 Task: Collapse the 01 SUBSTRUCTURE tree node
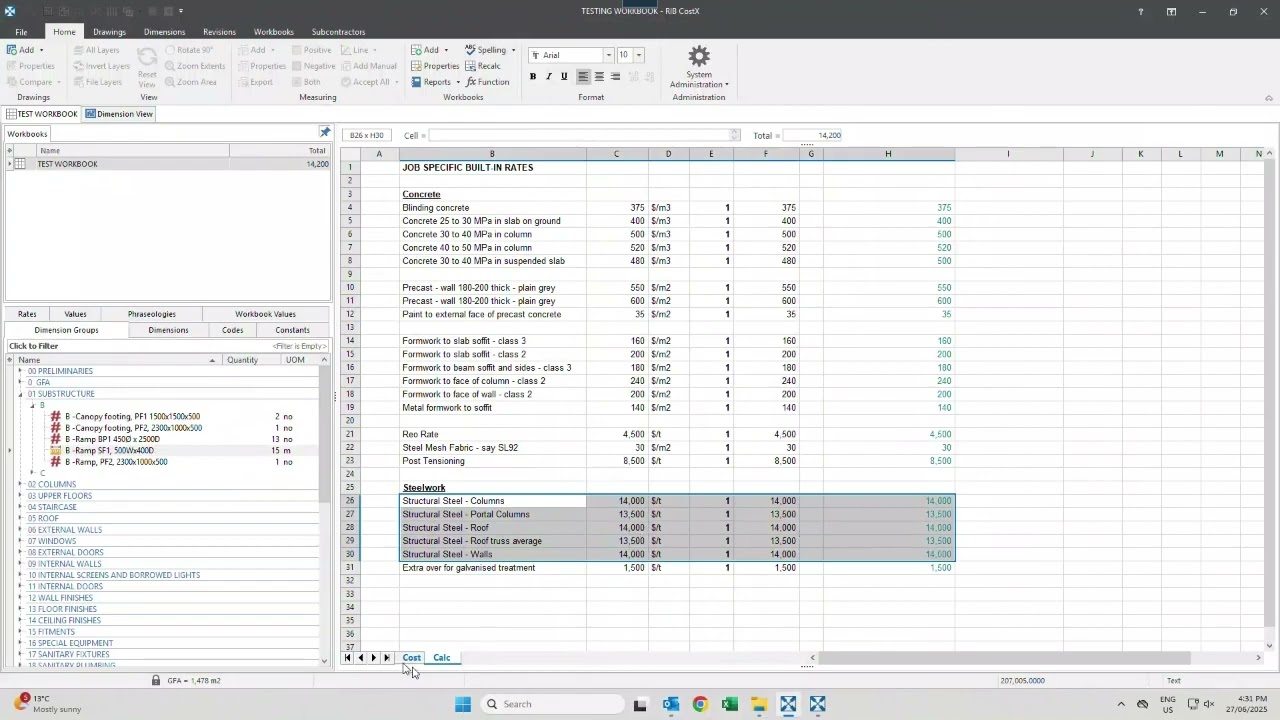(x=20, y=394)
